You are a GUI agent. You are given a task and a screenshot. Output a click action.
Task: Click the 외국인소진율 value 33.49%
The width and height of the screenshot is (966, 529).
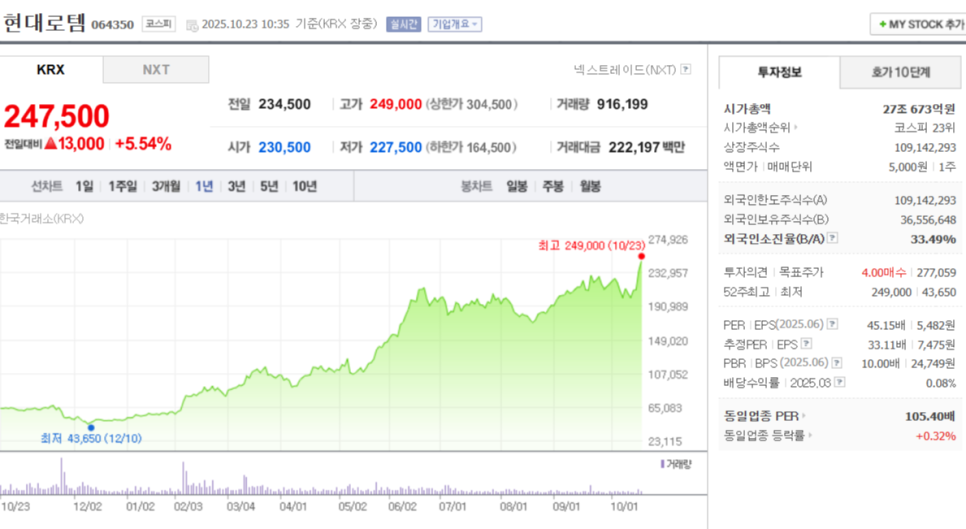coord(933,238)
